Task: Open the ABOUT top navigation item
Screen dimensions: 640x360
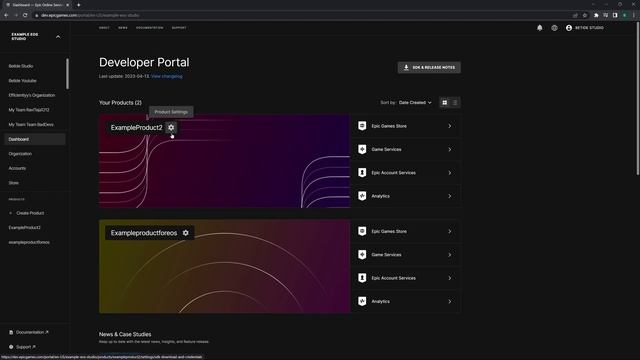Action: (x=104, y=28)
